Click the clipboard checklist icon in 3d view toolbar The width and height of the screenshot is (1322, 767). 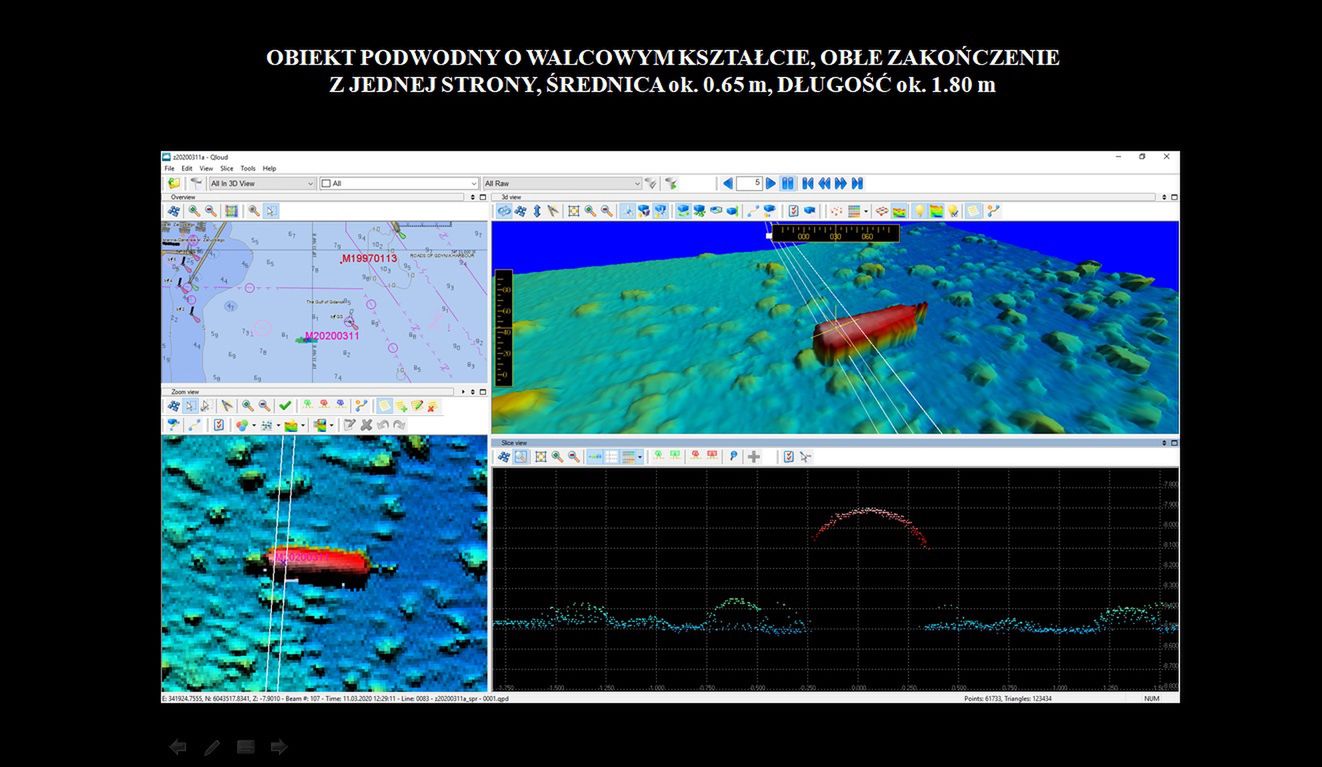(793, 211)
